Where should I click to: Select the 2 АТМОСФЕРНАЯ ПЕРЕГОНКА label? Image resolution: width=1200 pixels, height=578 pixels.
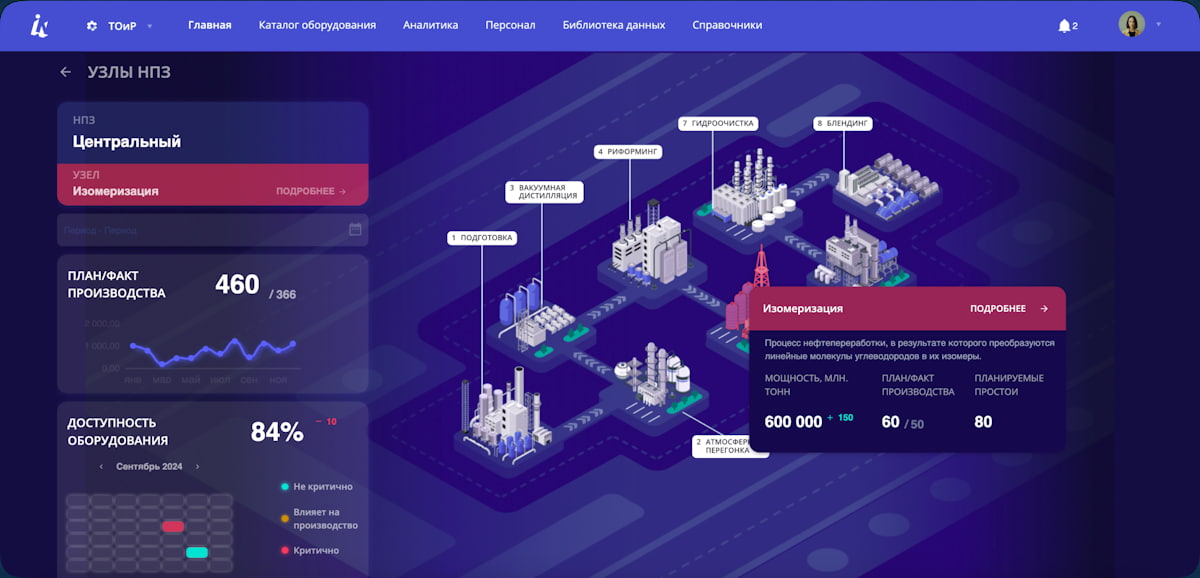728,446
